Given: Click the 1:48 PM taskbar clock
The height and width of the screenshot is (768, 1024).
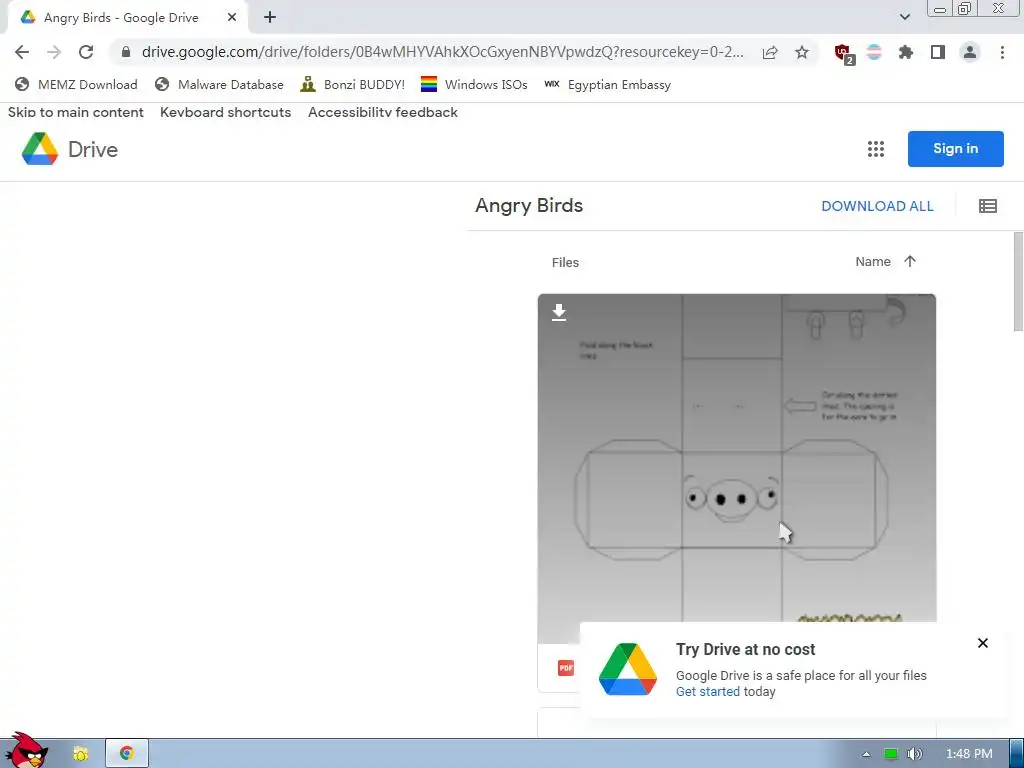Looking at the screenshot, I should 969,754.
